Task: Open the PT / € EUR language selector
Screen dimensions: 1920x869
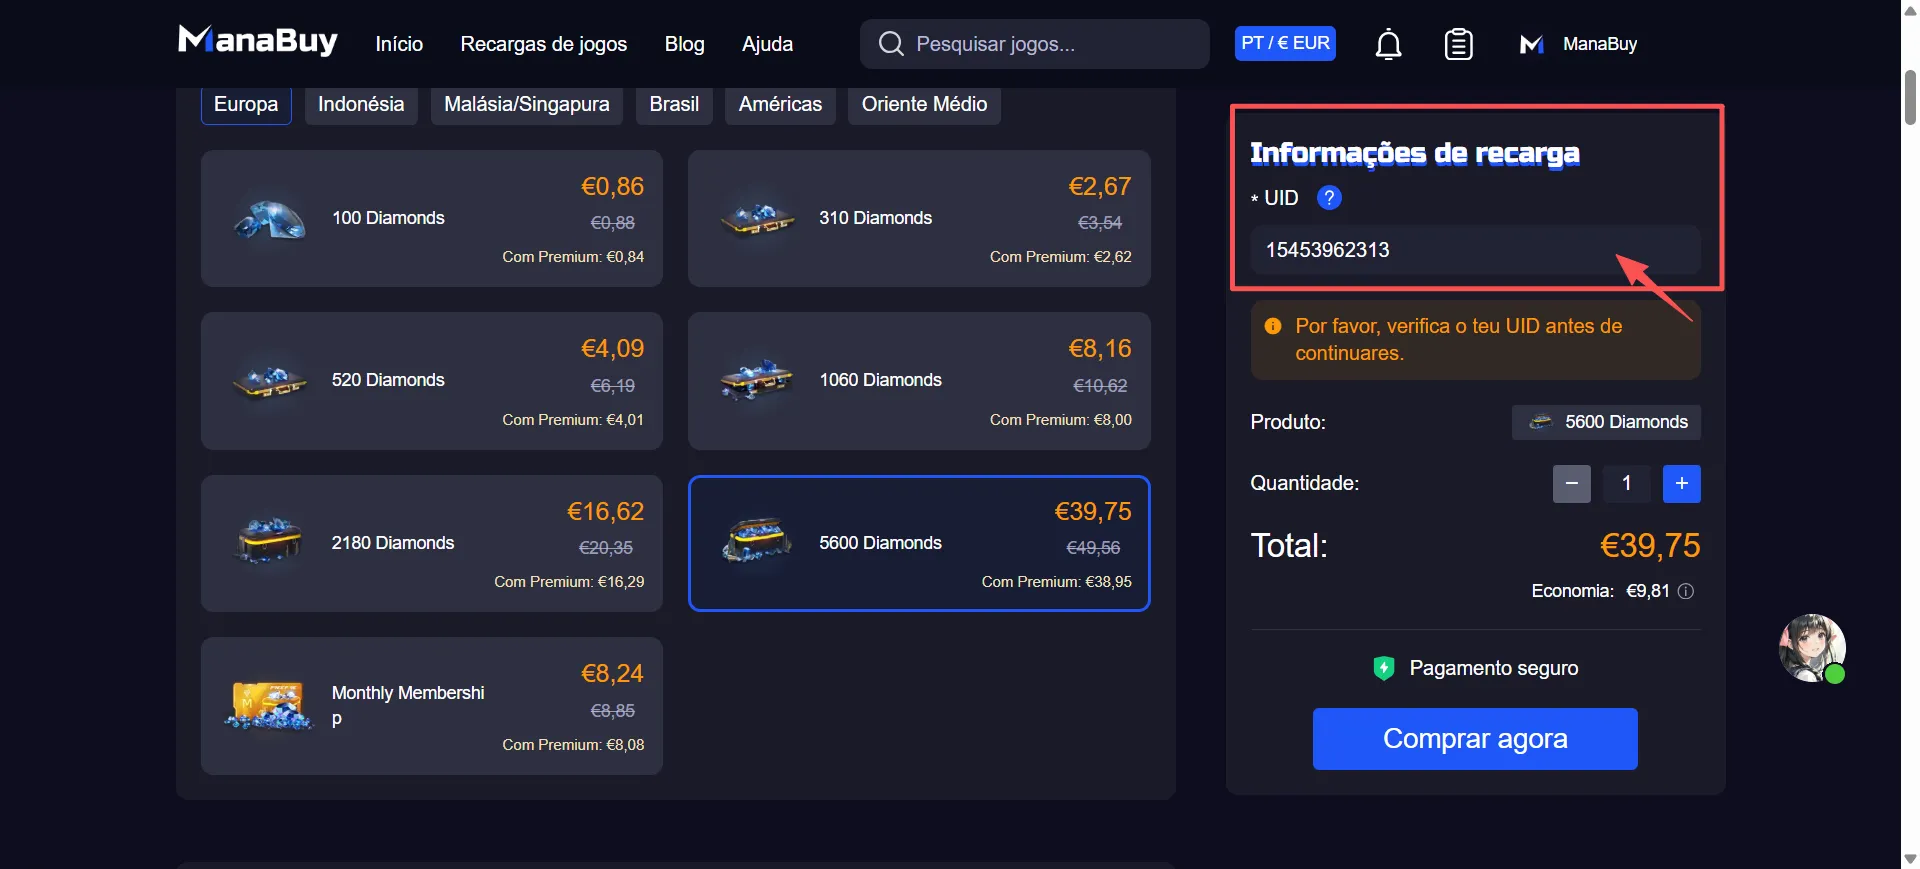Action: (x=1285, y=43)
